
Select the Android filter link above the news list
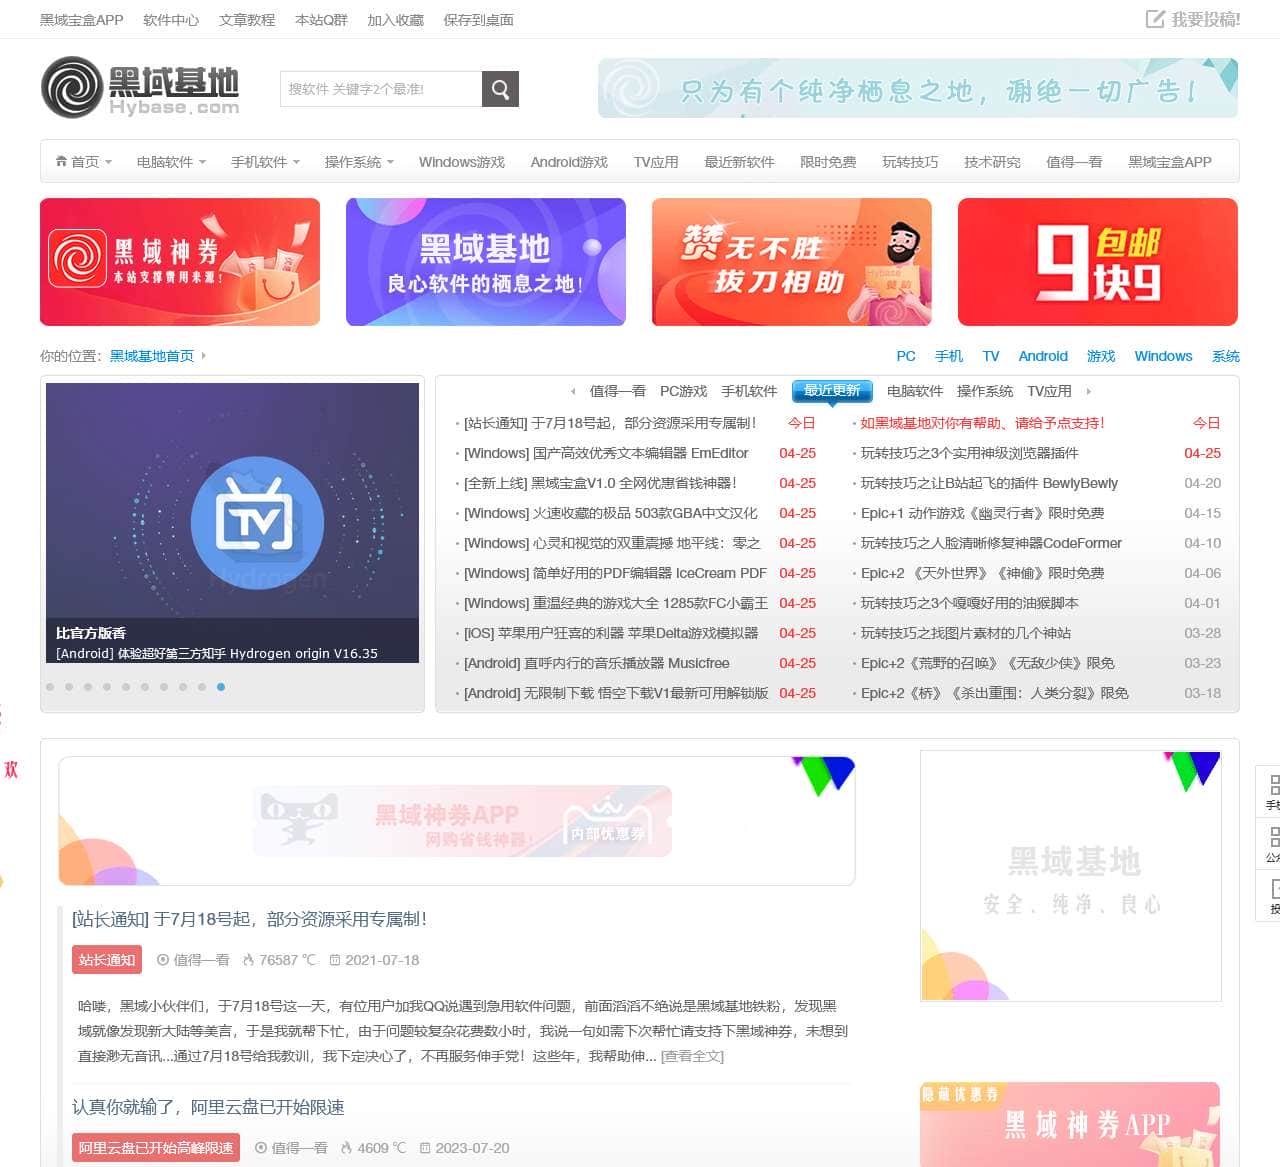click(1043, 355)
